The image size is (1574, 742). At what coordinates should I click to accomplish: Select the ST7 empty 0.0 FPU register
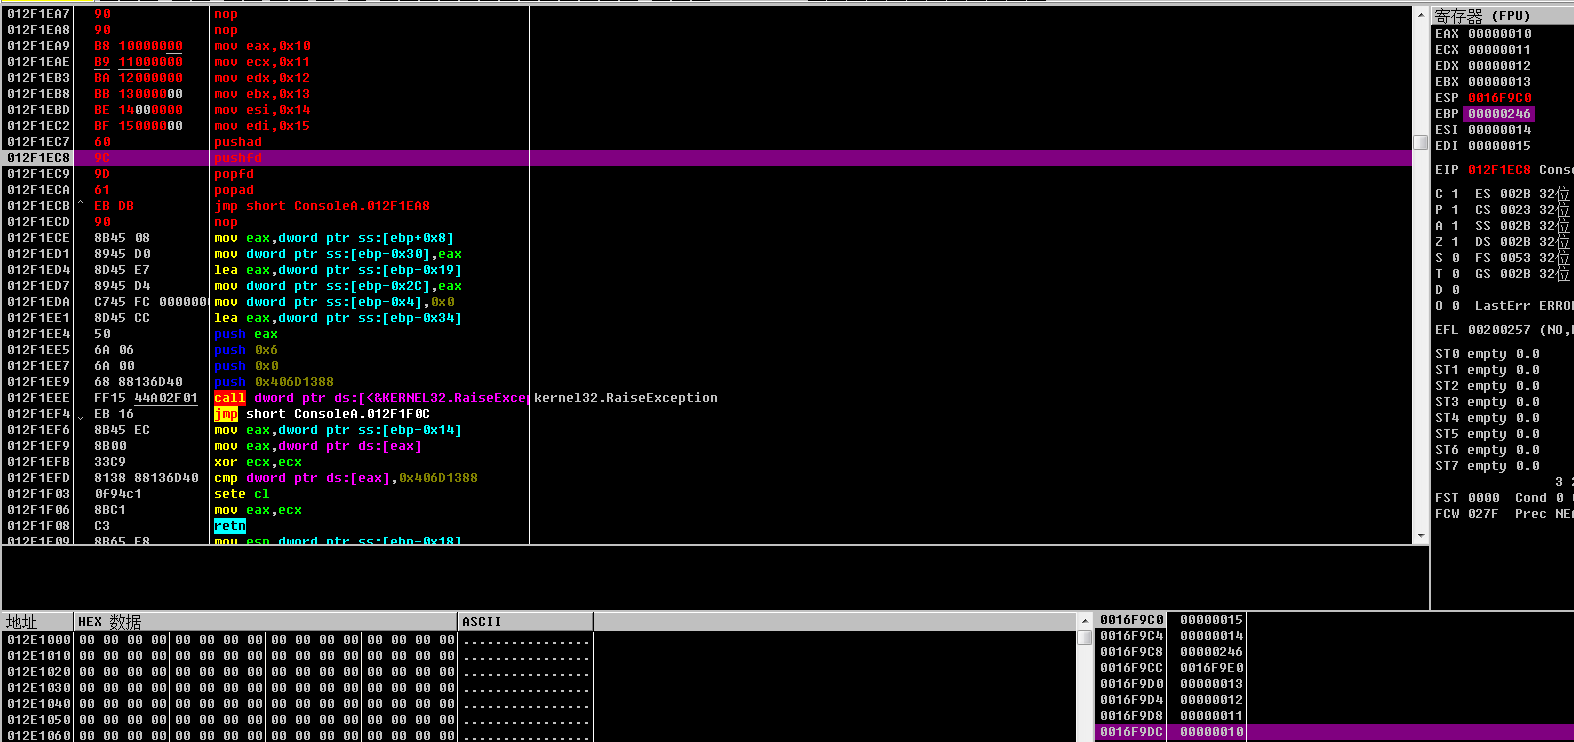coord(1487,466)
